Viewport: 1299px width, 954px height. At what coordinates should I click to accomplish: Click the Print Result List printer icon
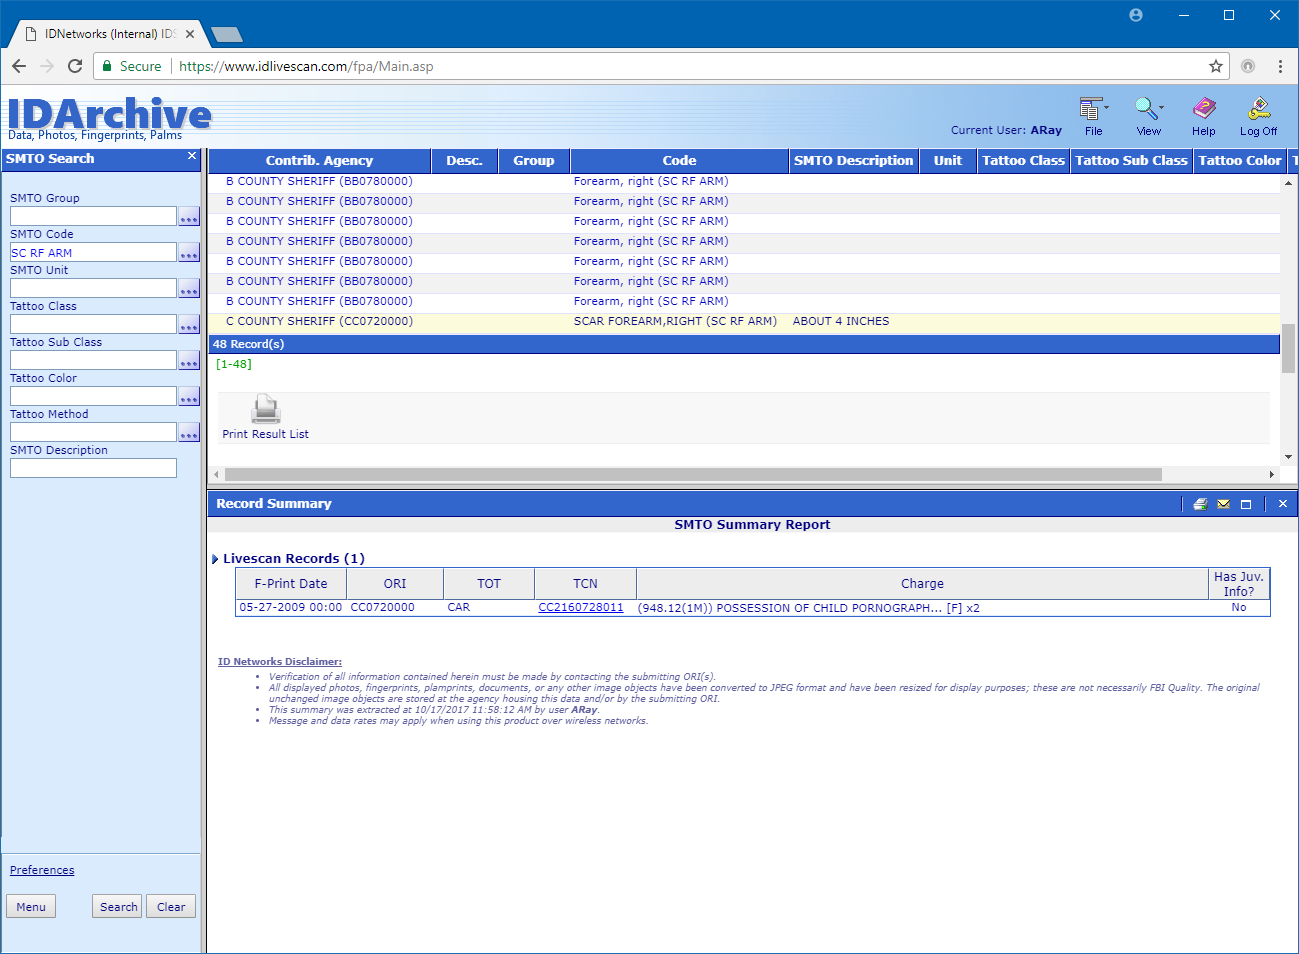[266, 410]
